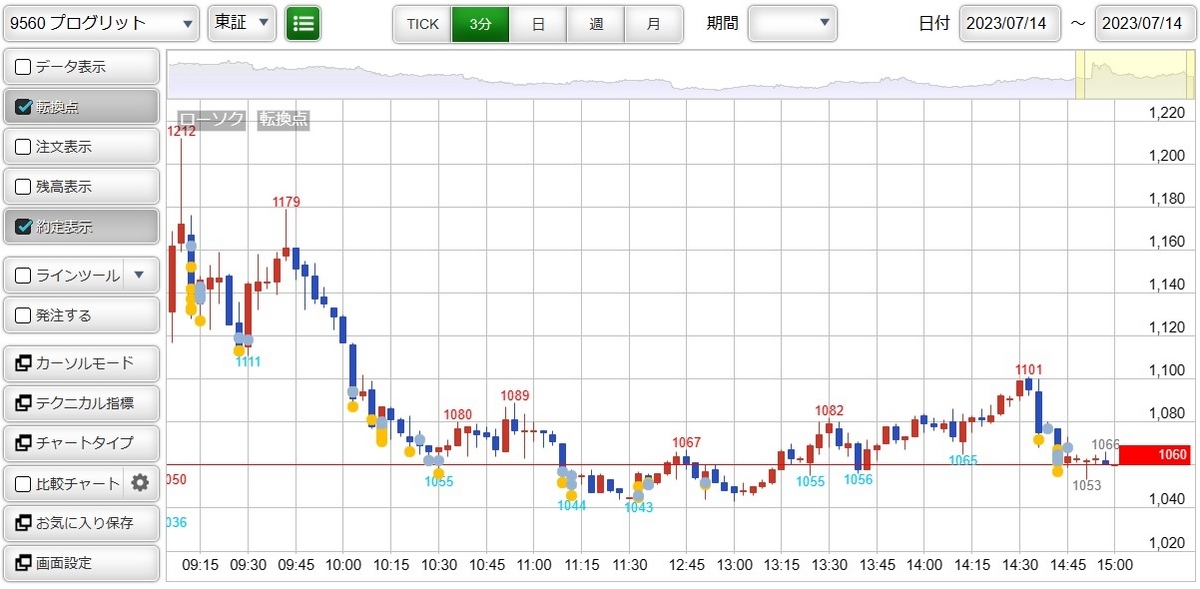Click the 09:45 time axis label
Screen dimensions: 1200x589
click(x=295, y=564)
